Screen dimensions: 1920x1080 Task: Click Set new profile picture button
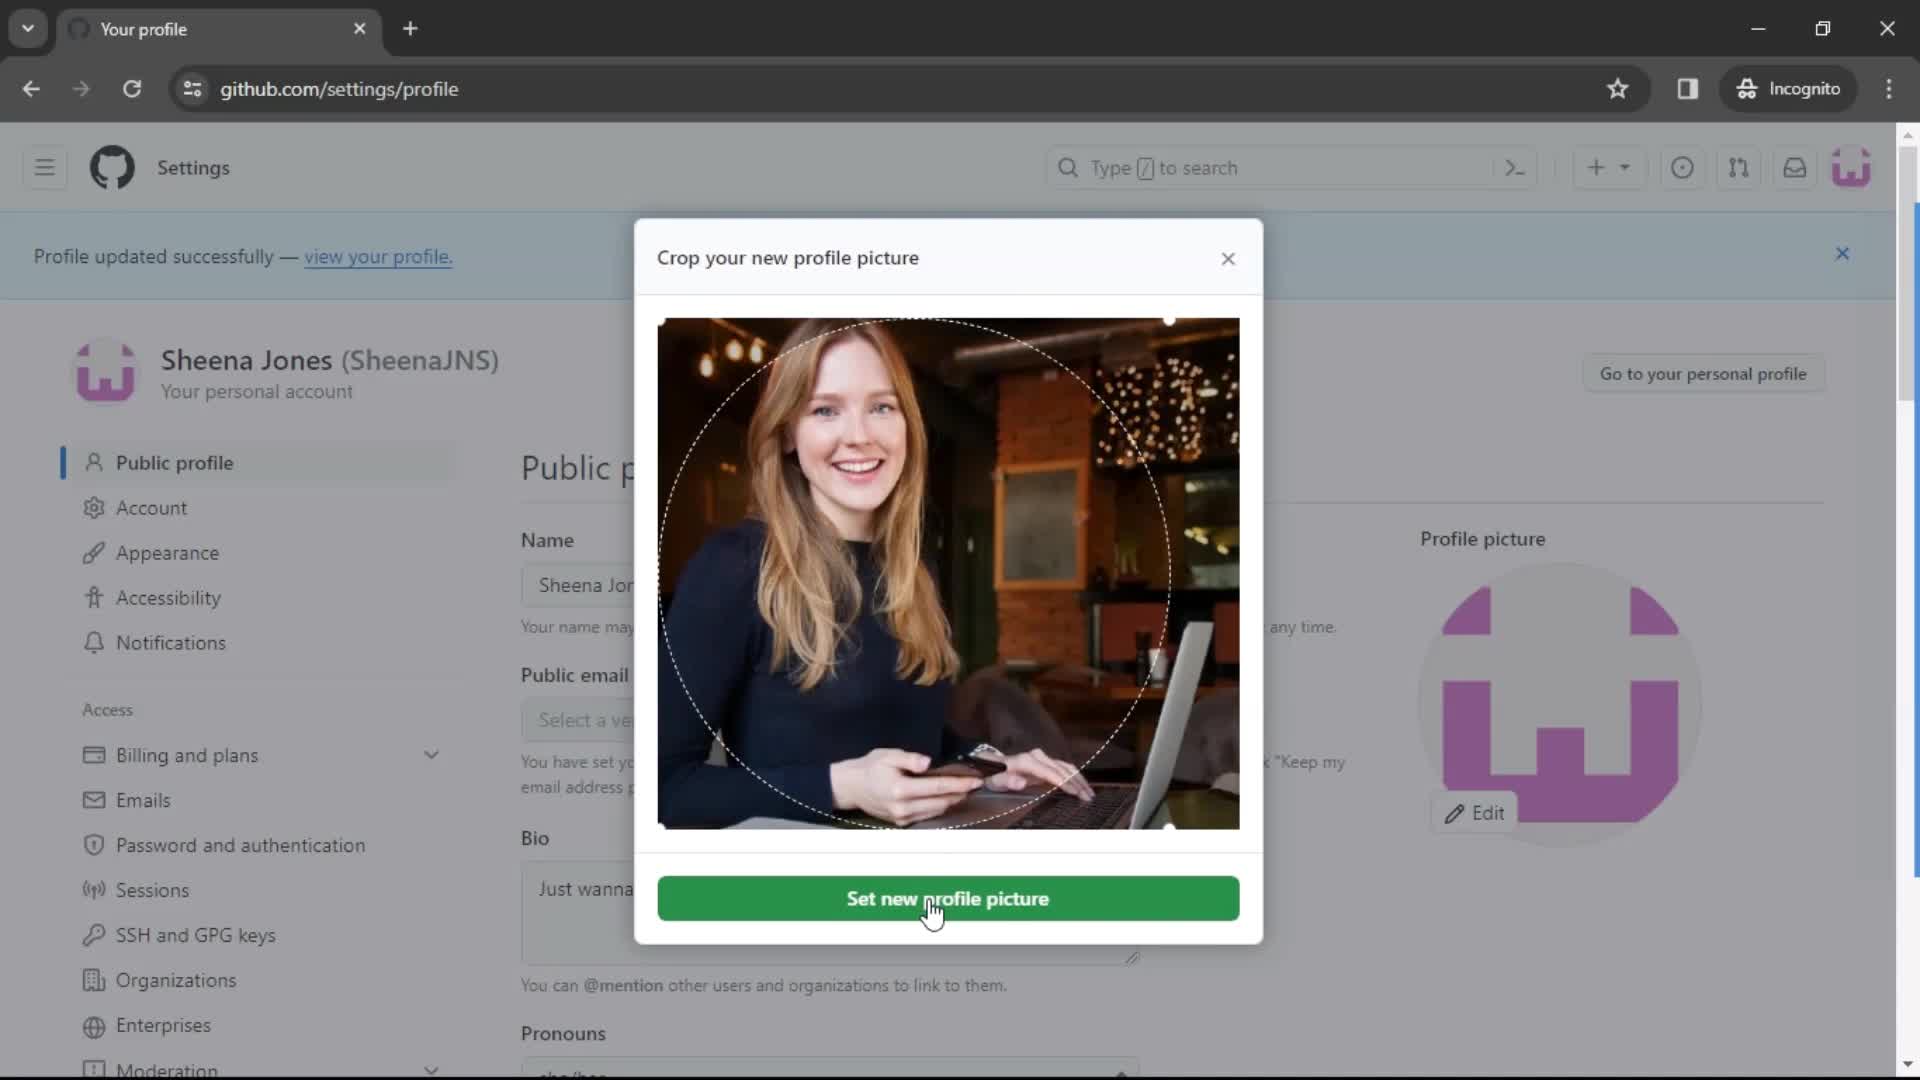tap(948, 898)
